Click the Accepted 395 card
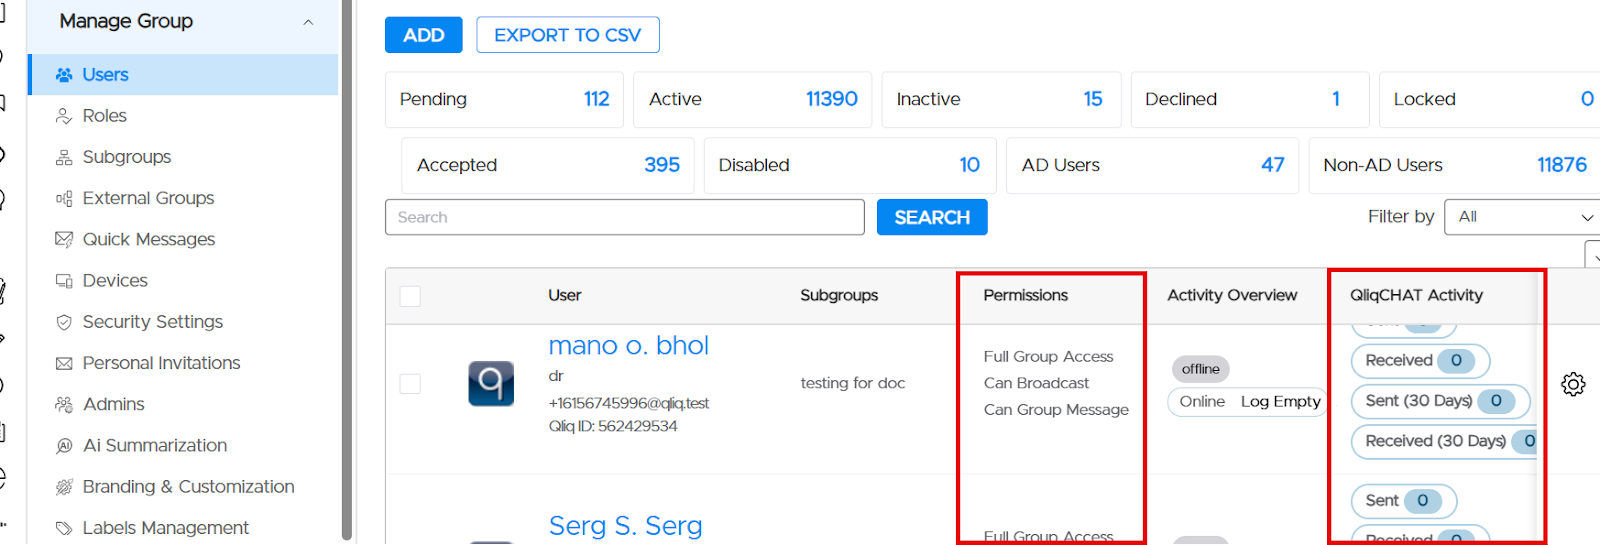 [548, 165]
